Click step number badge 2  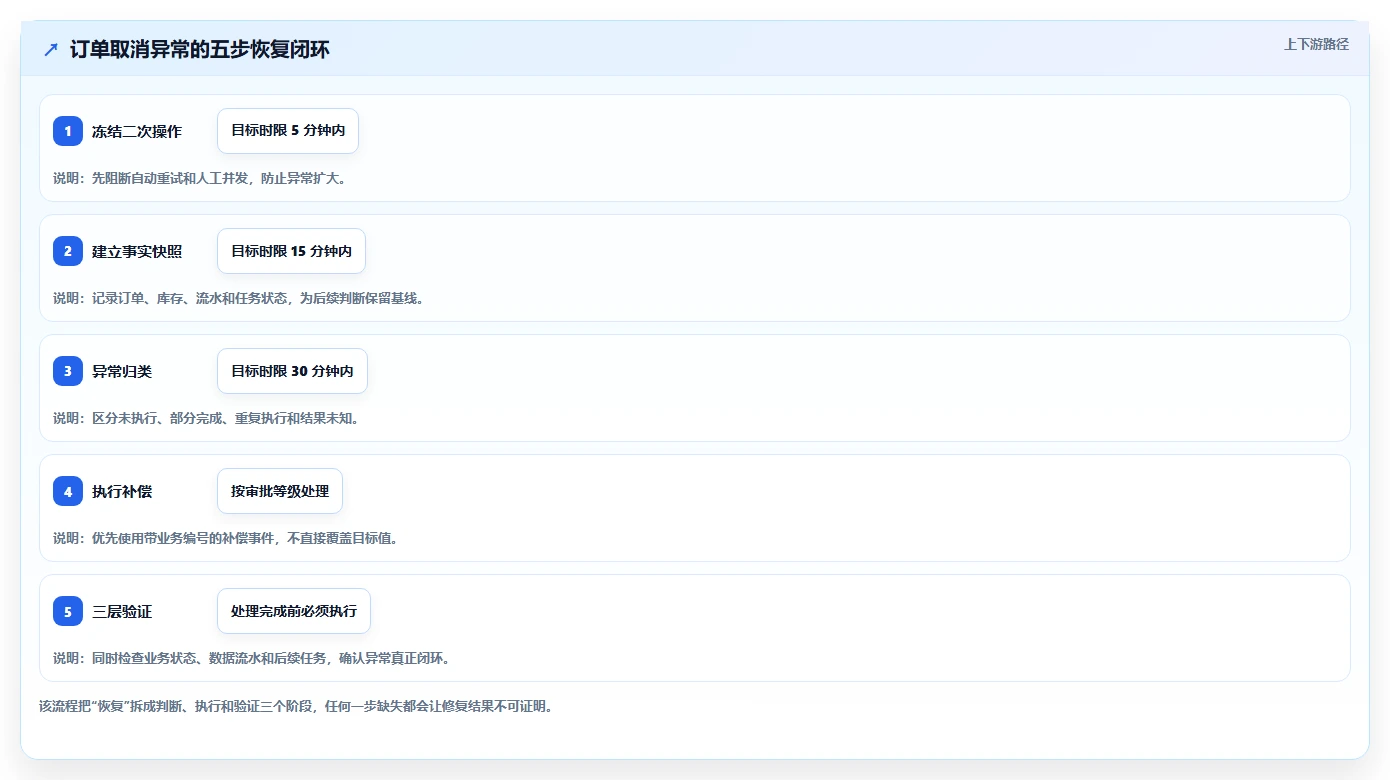coord(68,251)
